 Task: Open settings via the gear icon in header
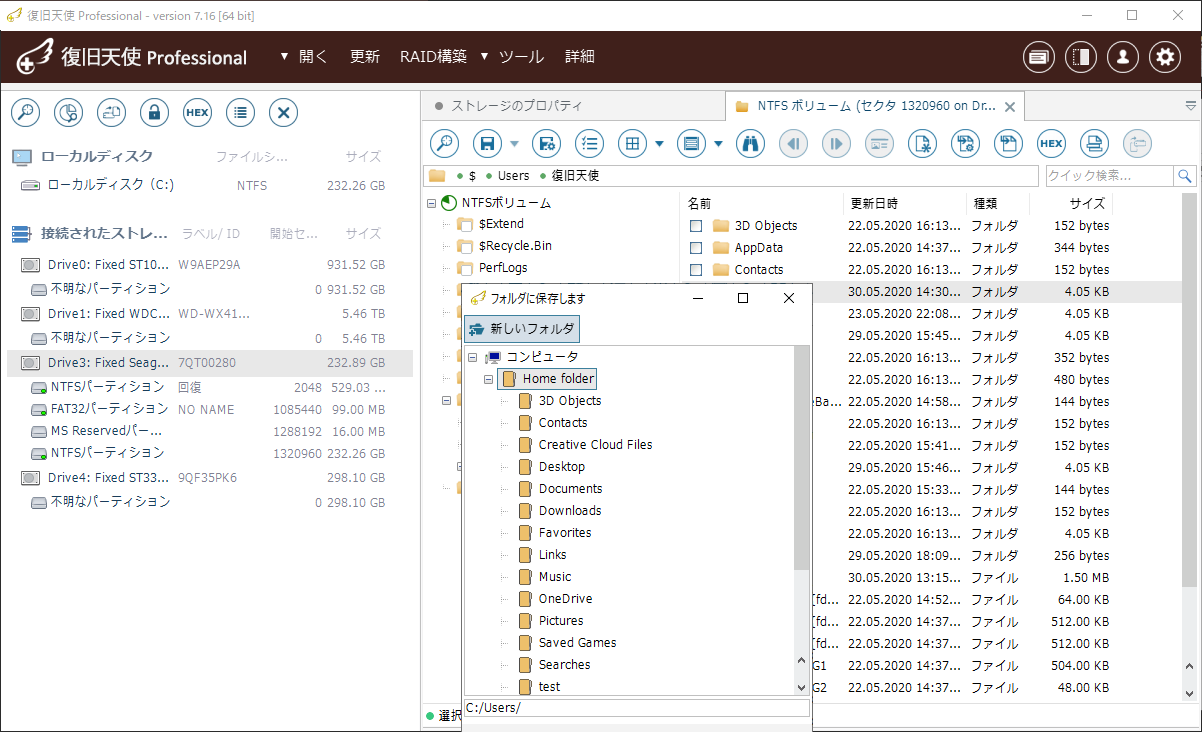point(1165,57)
